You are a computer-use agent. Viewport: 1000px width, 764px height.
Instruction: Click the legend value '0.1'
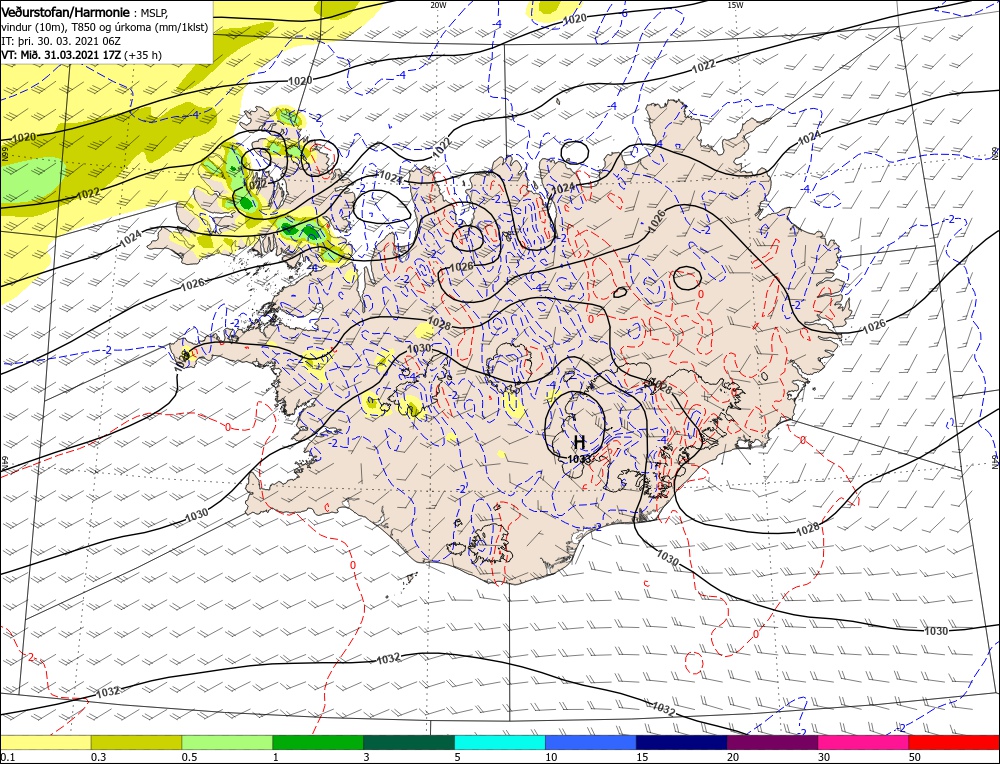pos(6,757)
